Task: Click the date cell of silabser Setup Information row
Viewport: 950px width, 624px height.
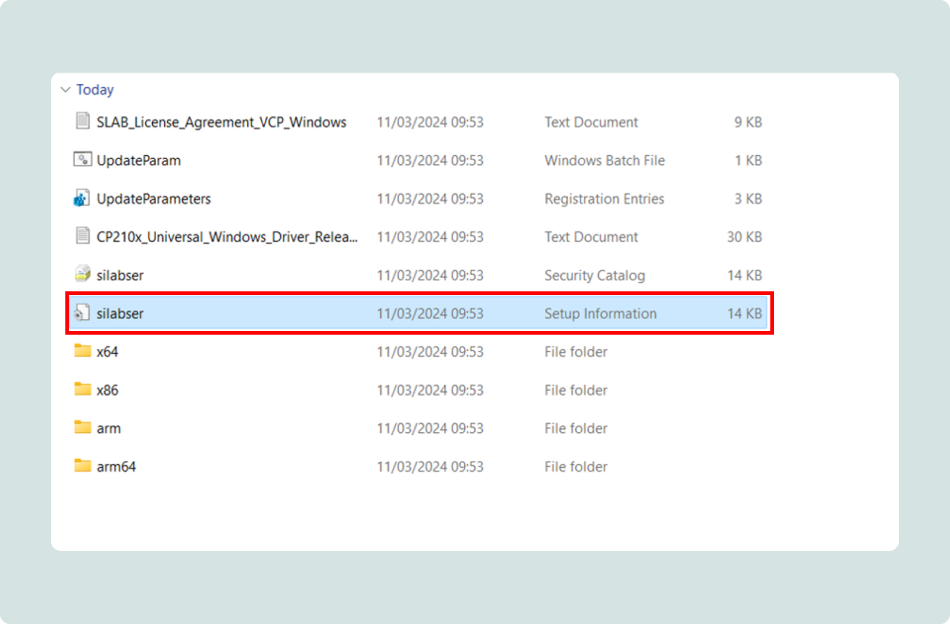Action: (430, 313)
